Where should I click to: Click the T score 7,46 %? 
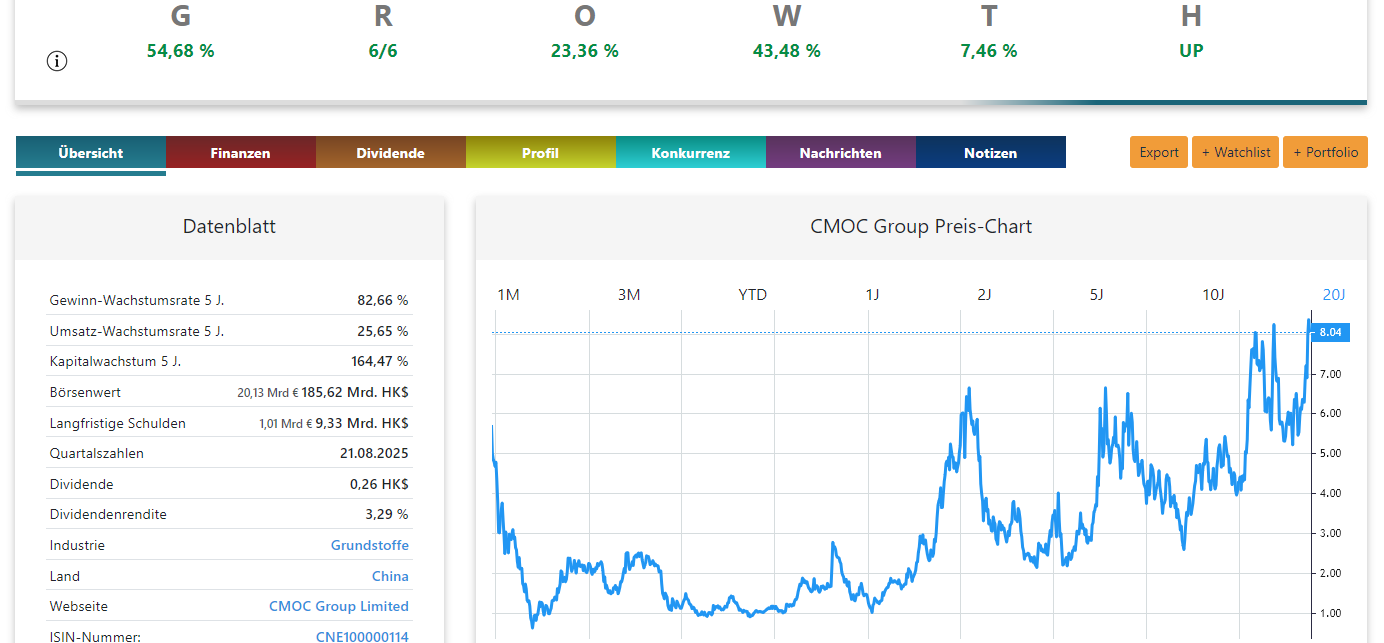(989, 50)
